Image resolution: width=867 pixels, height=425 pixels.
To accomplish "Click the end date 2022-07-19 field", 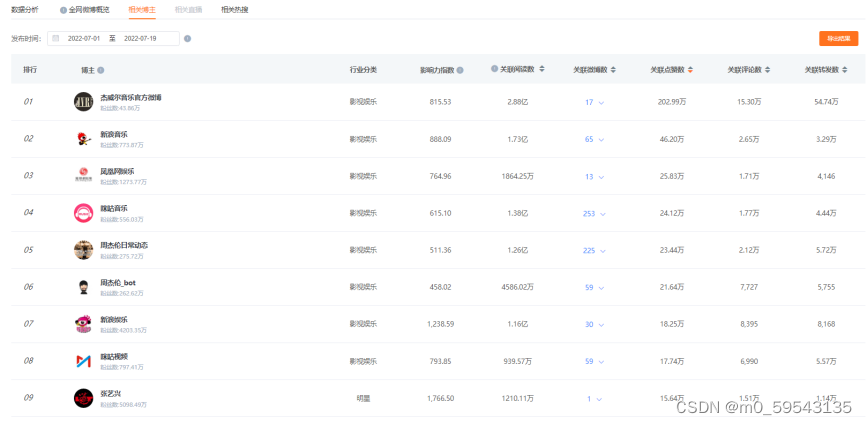I will click(140, 39).
